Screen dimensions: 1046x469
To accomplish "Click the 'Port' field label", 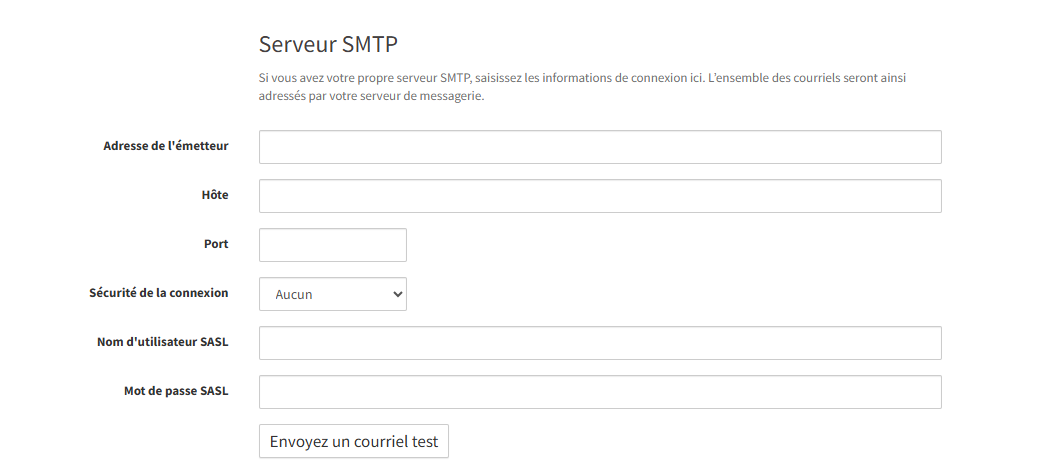I will [x=216, y=244].
